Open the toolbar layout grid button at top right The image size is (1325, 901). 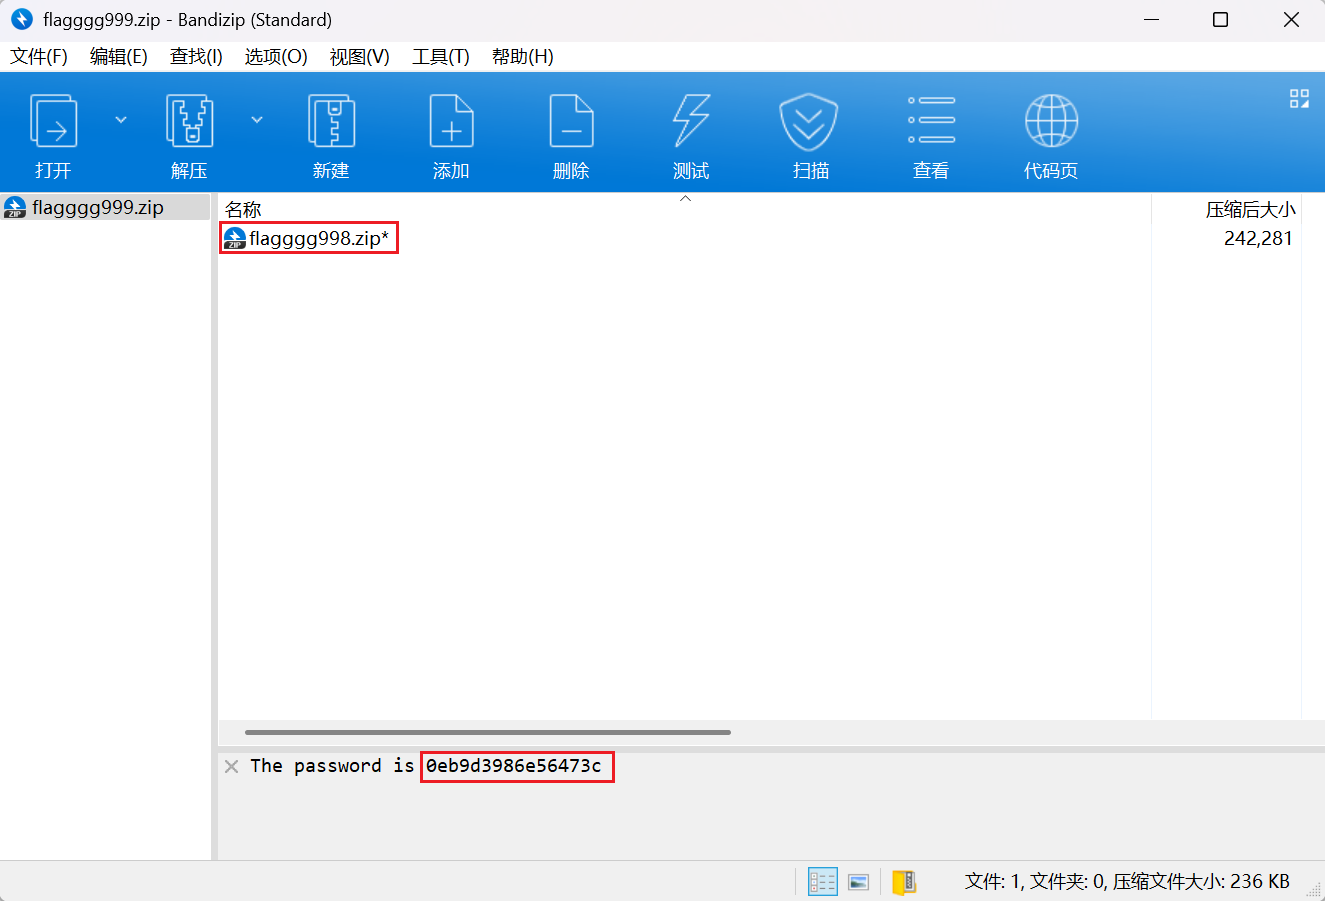click(x=1299, y=98)
